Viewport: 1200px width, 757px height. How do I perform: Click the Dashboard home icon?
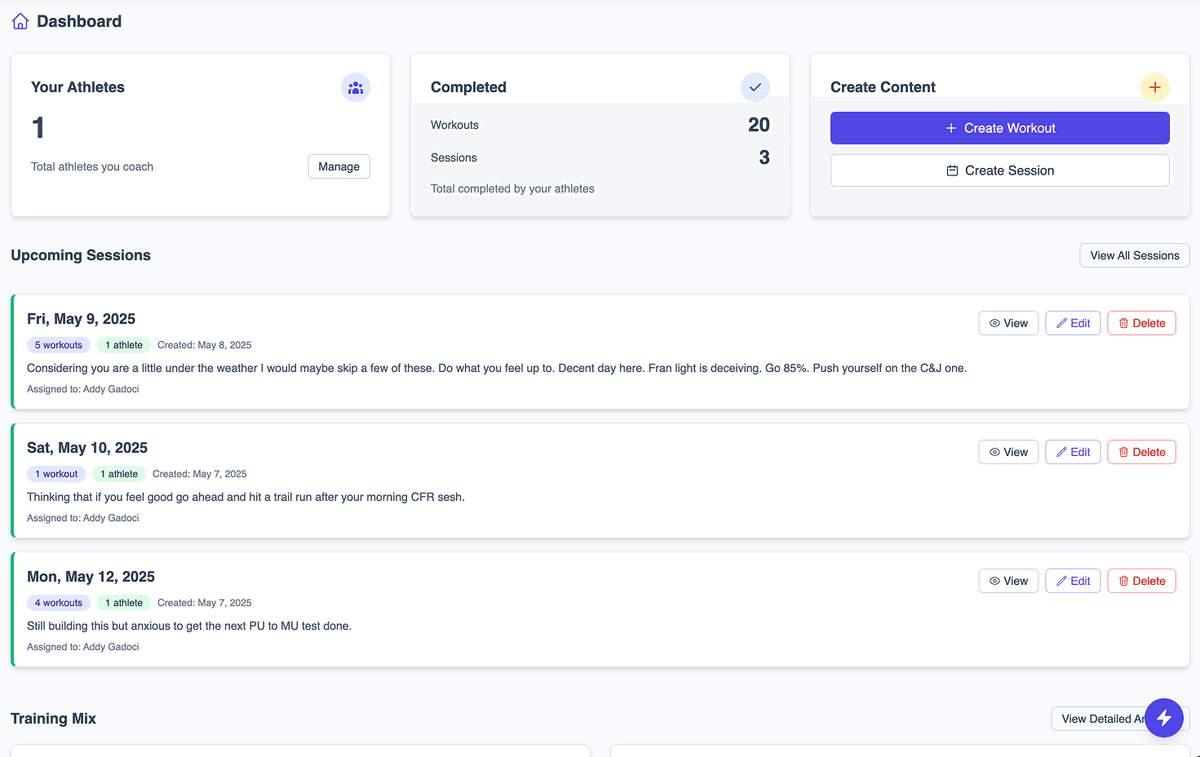coord(20,21)
